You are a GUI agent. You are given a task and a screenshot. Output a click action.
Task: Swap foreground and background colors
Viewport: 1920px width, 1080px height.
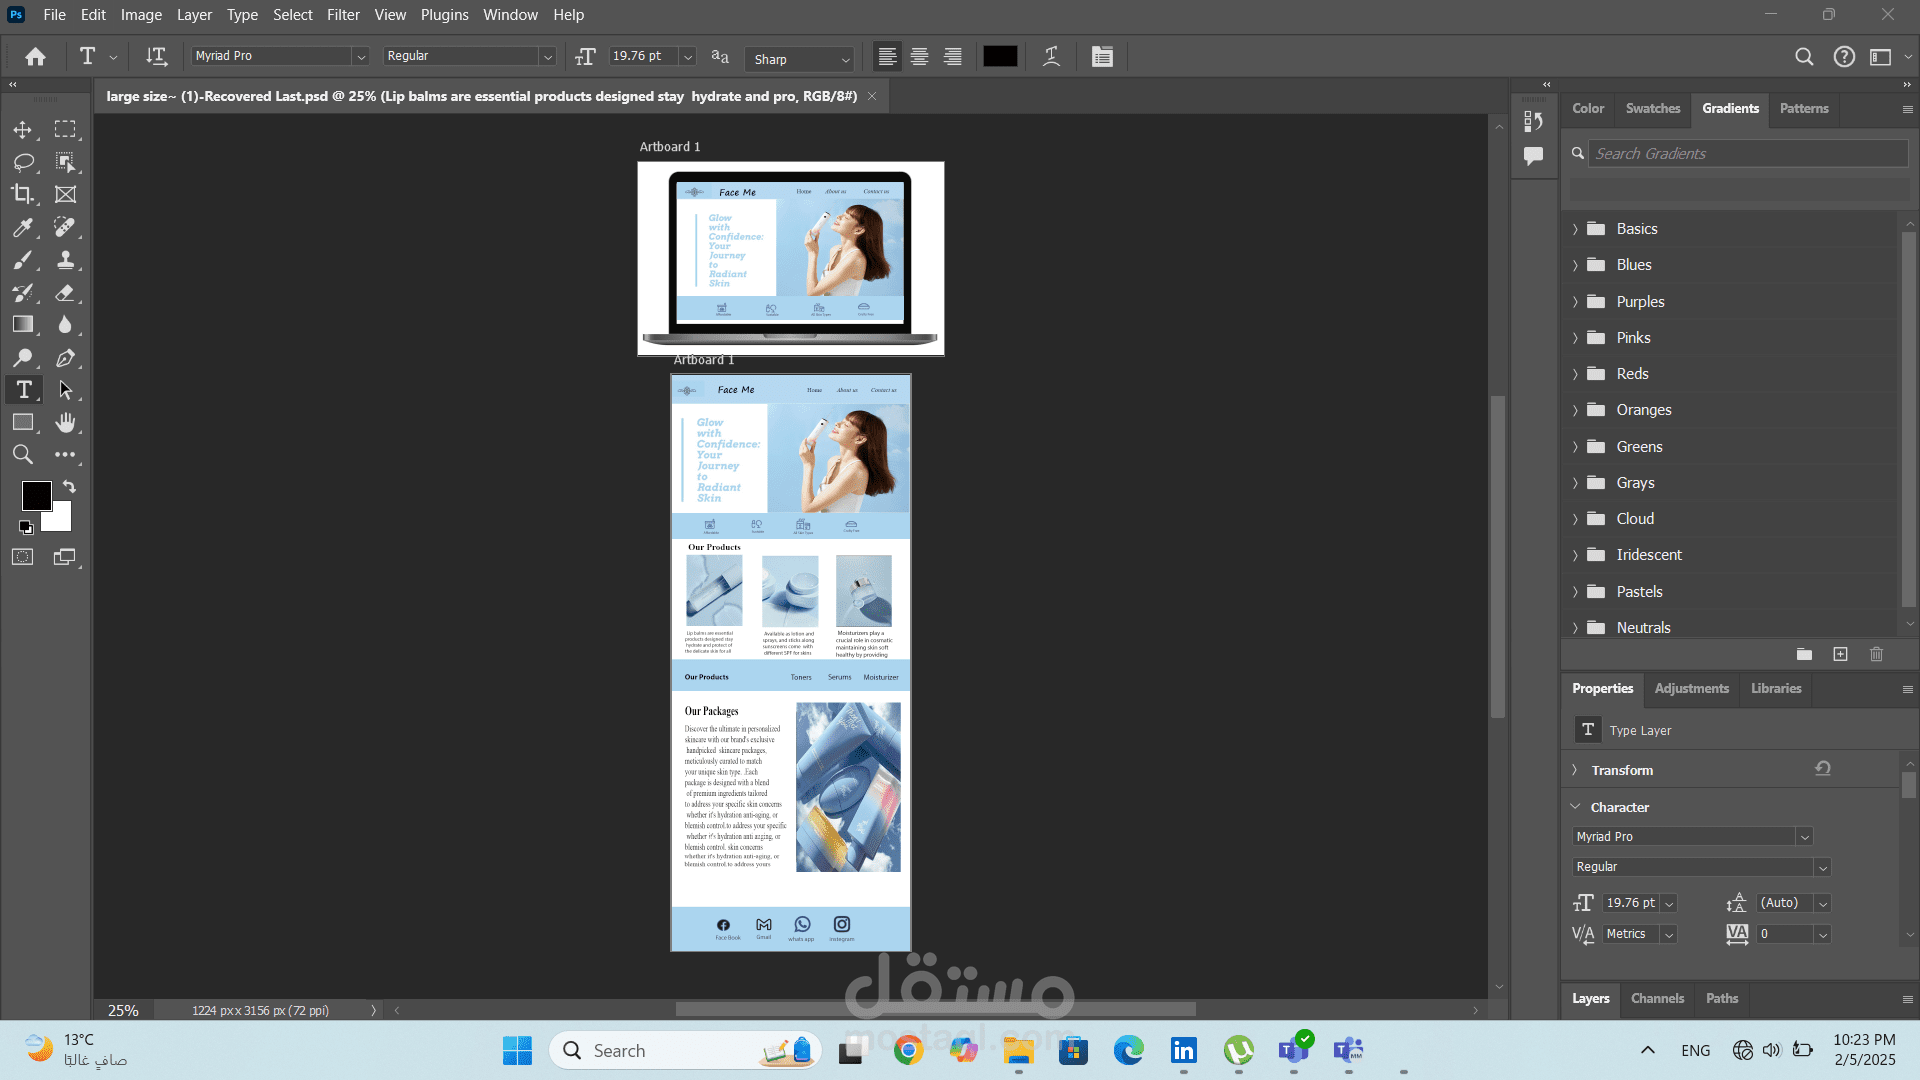pos(69,487)
